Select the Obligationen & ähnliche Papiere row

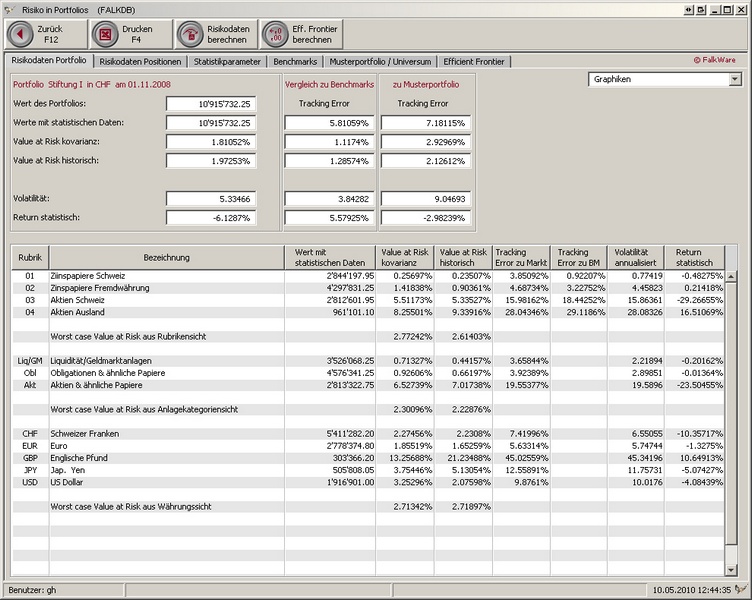tap(368, 373)
